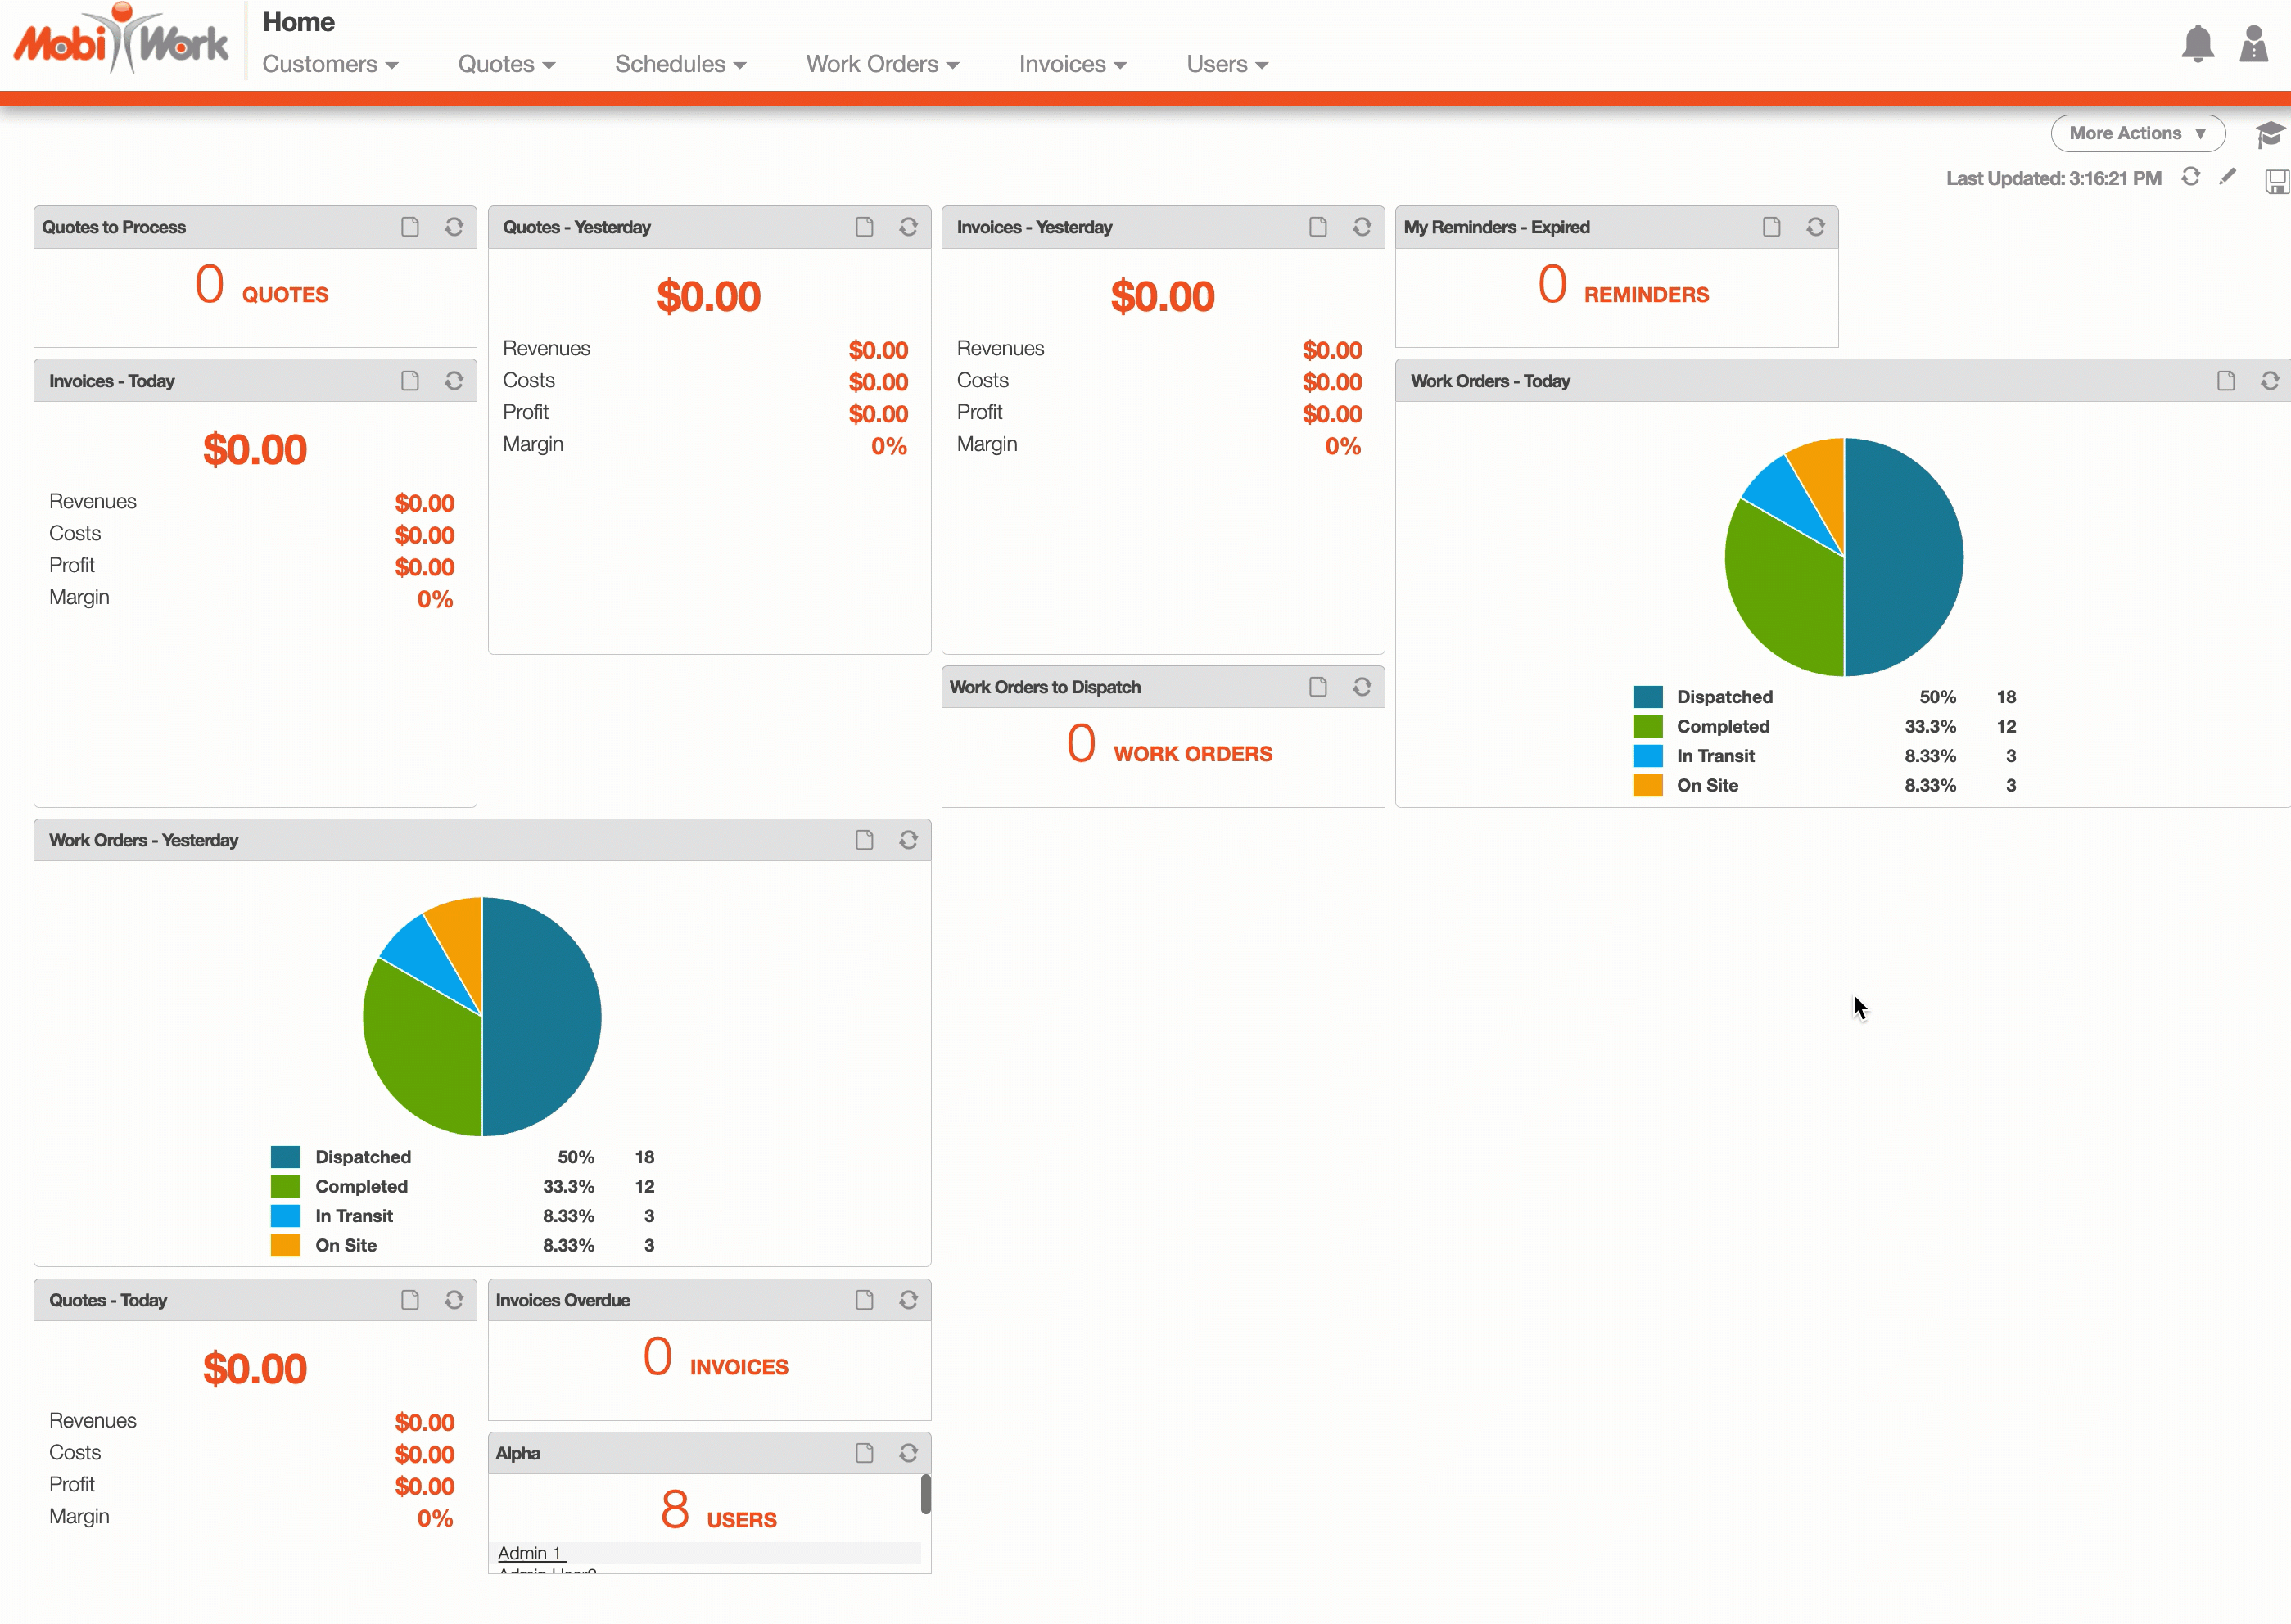Image resolution: width=2291 pixels, height=1624 pixels.
Task: Refresh the Work Orders - Yesterday widget
Action: click(x=908, y=840)
